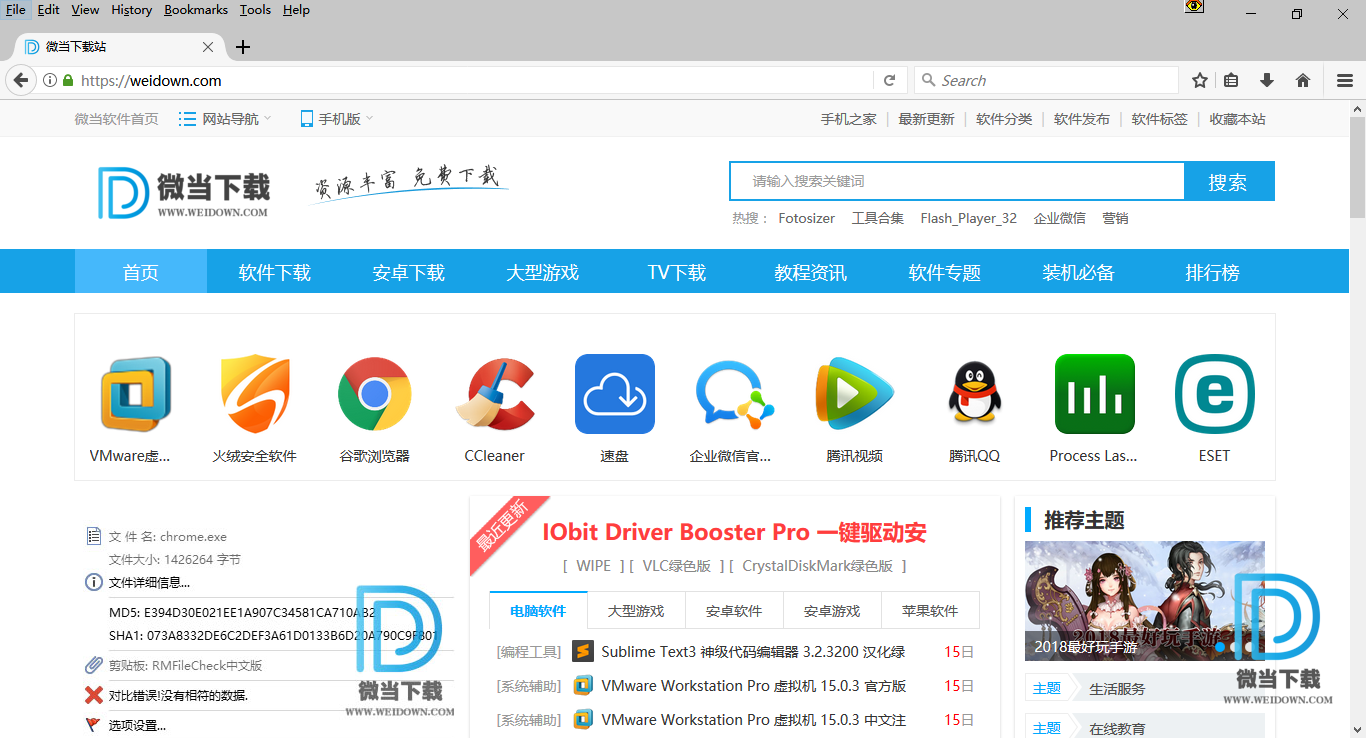Viewport: 1366px width, 738px height.
Task: Click the browser Search box
Action: [x=1046, y=80]
